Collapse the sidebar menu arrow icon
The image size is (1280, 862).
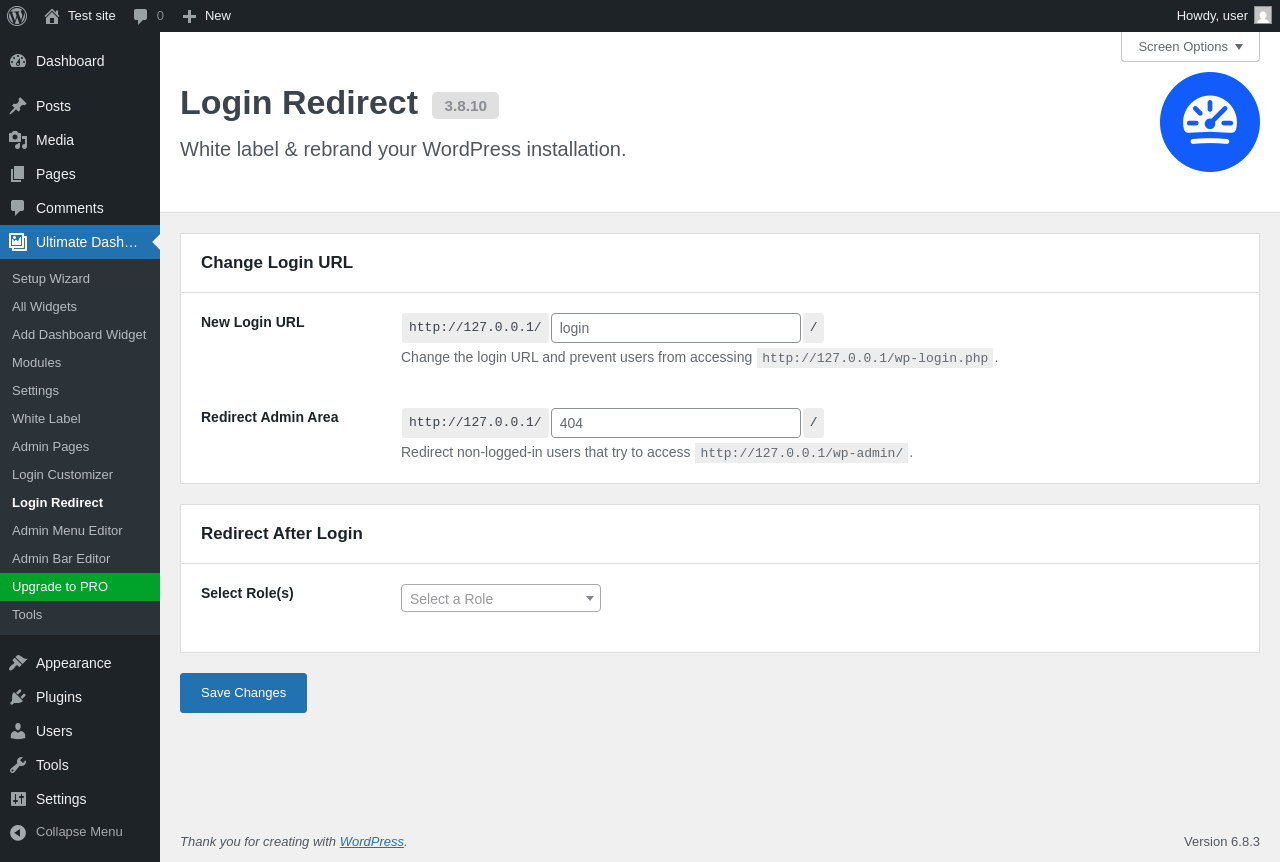(x=18, y=832)
